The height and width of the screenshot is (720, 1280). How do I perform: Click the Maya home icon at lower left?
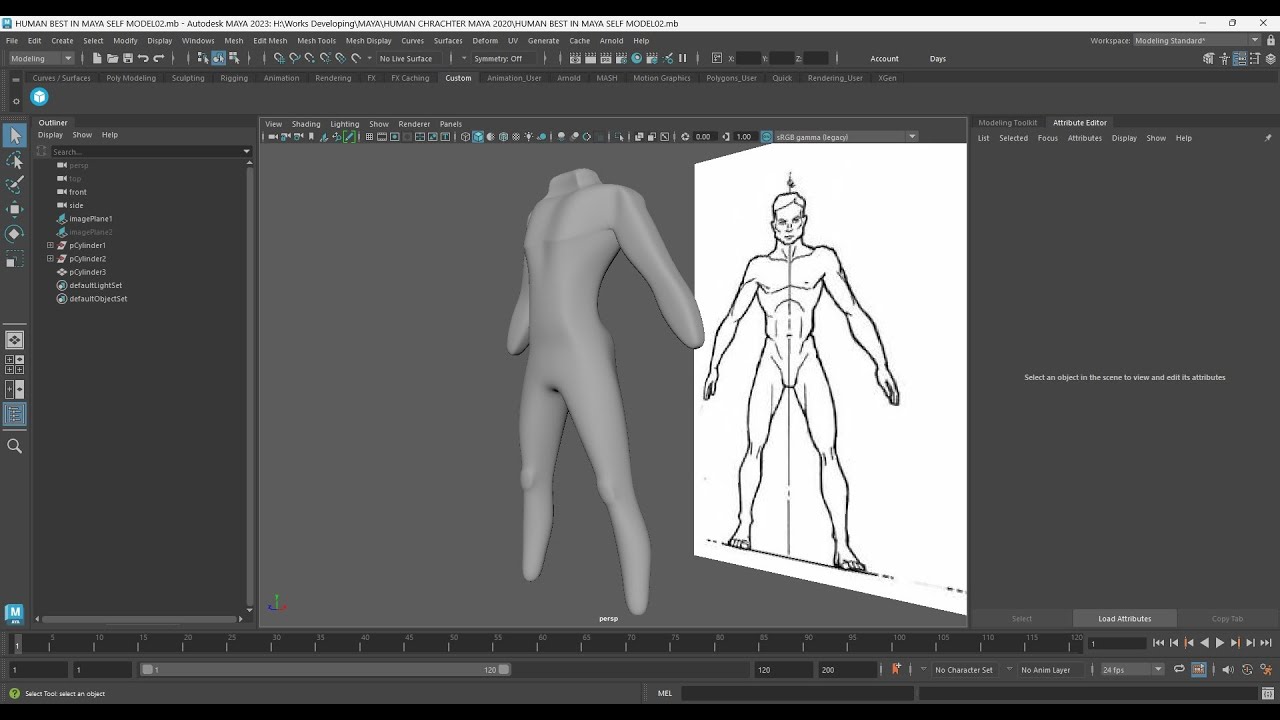point(14,613)
